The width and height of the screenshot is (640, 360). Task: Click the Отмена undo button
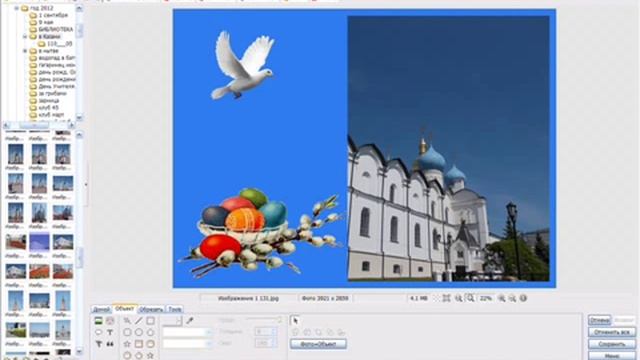click(x=600, y=320)
